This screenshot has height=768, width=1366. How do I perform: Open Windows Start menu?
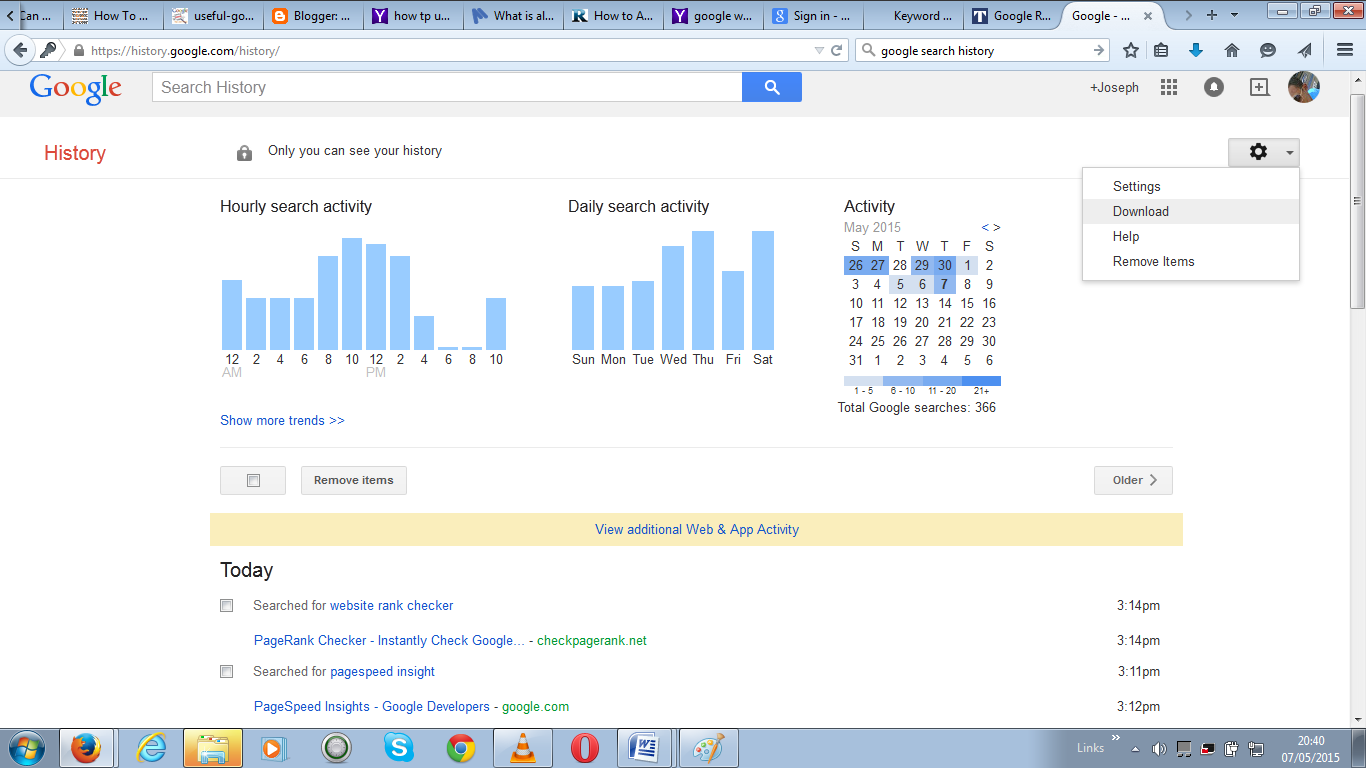(x=25, y=748)
